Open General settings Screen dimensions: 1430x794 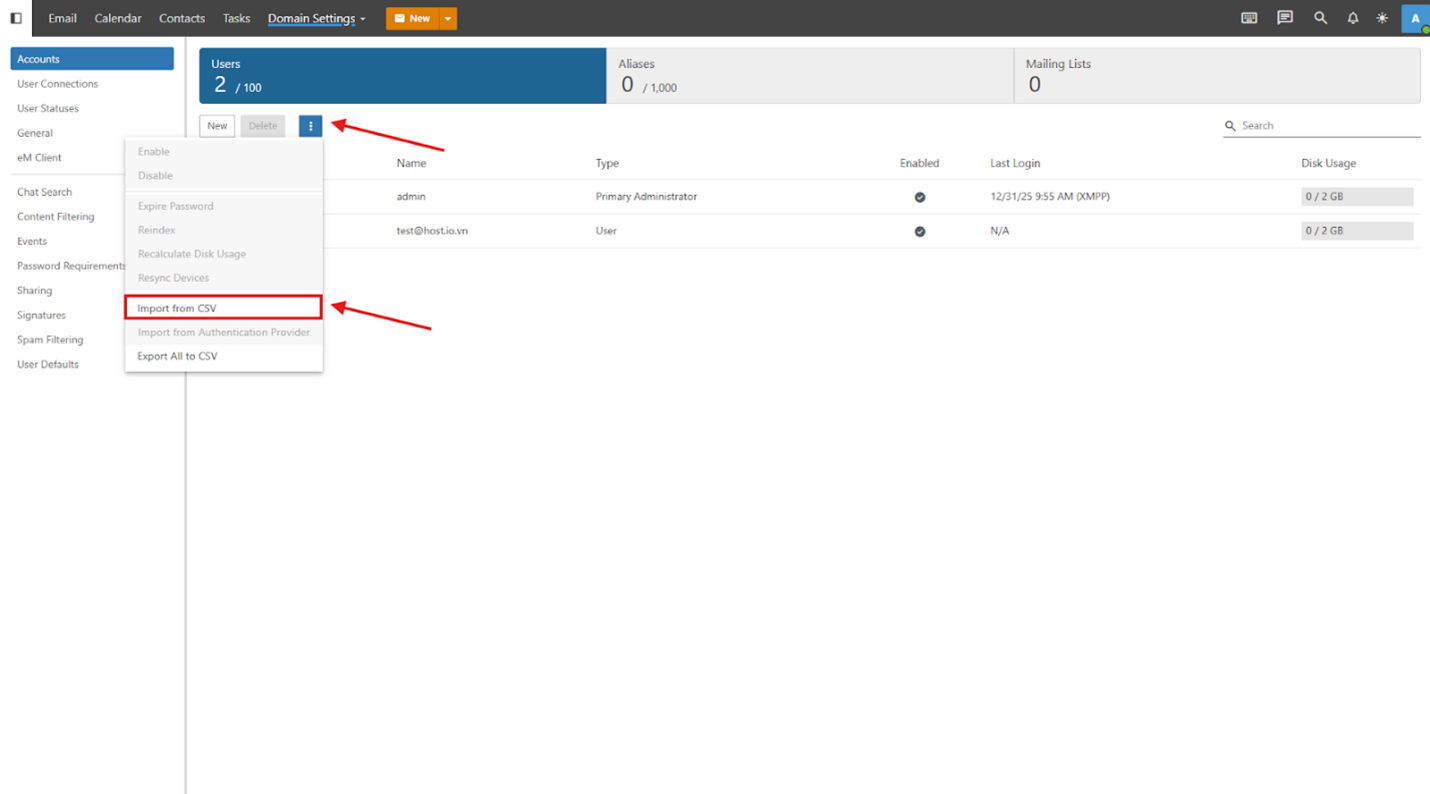click(x=35, y=133)
